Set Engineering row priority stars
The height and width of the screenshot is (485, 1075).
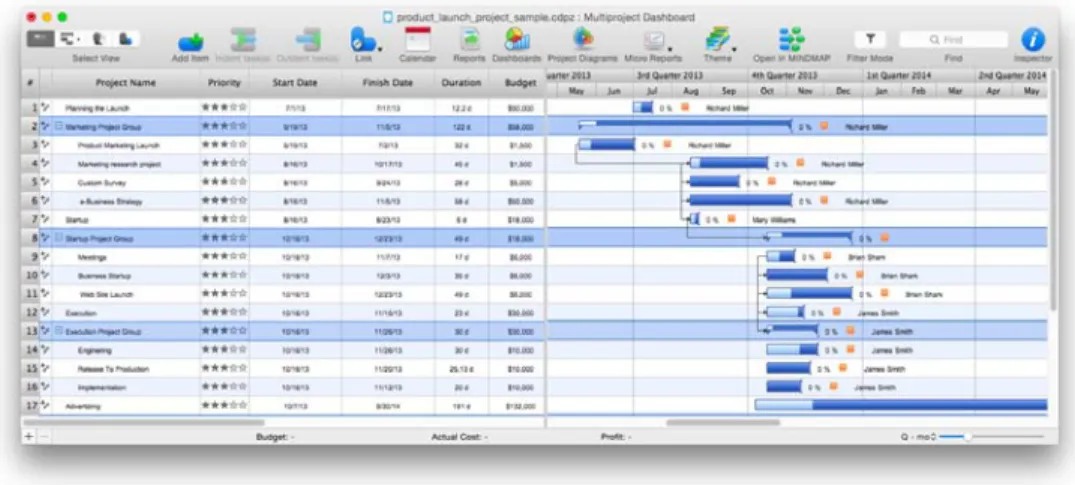[224, 349]
